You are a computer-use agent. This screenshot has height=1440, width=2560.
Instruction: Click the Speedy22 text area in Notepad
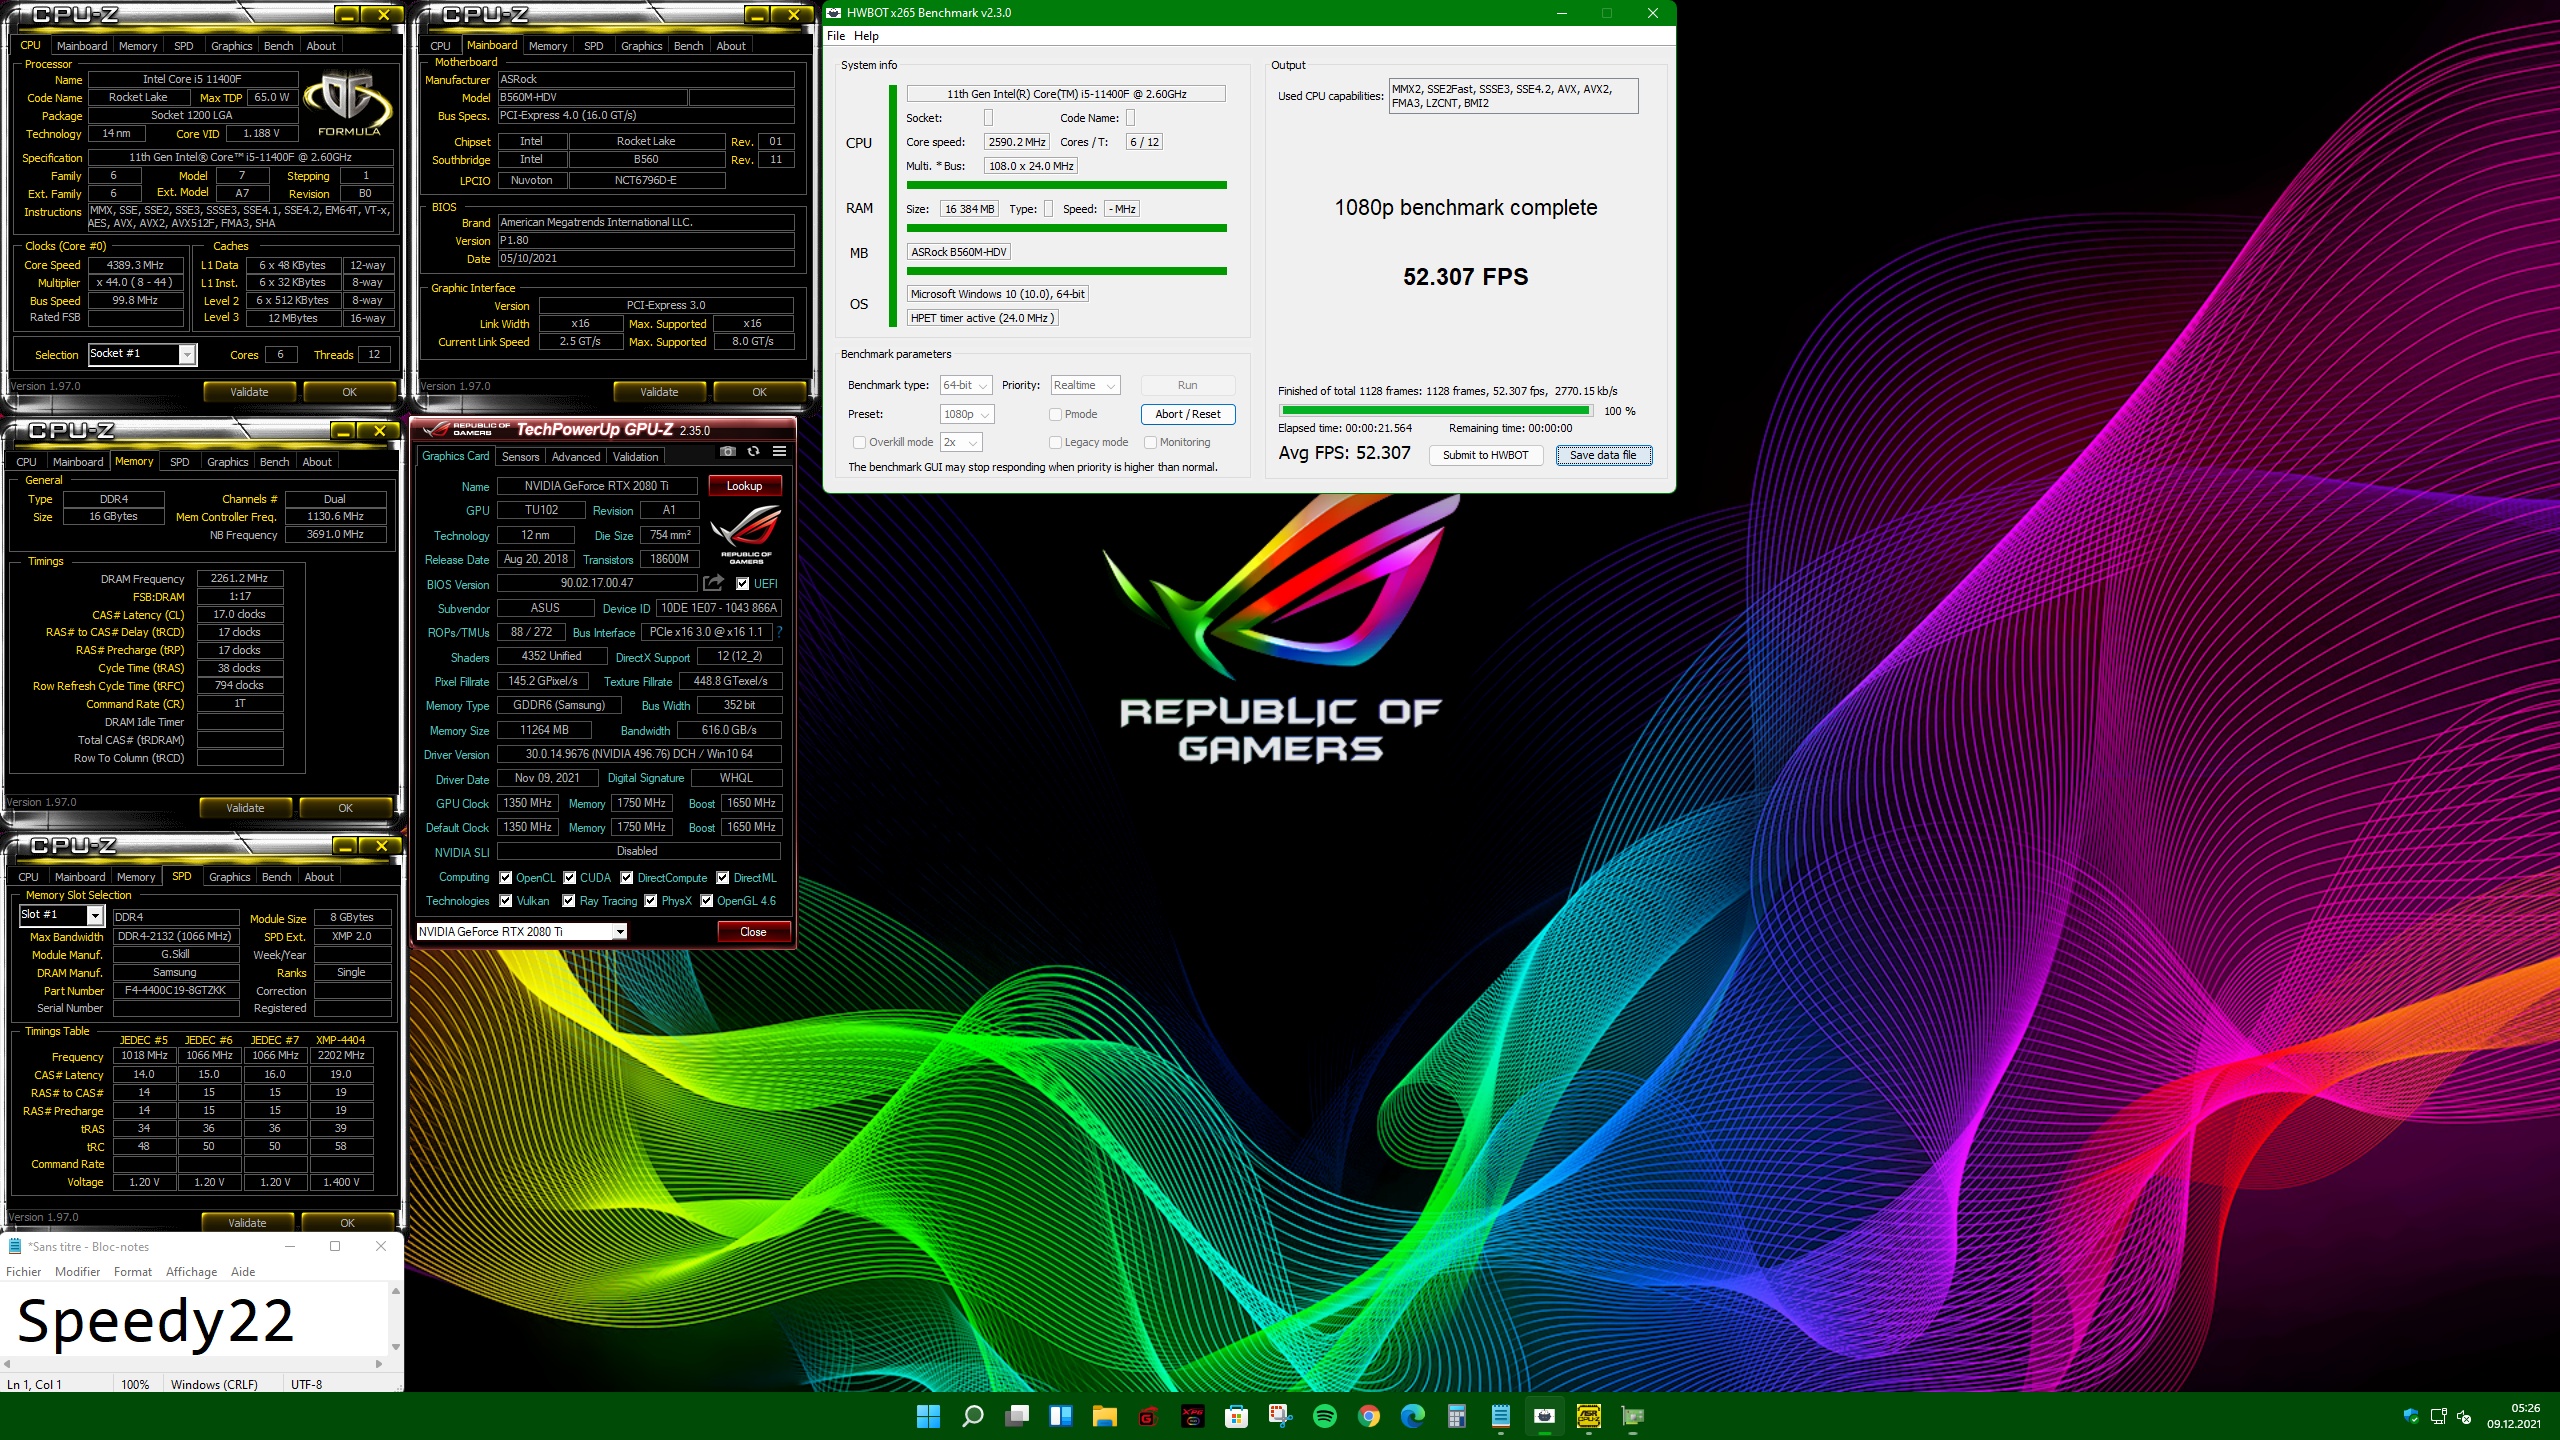195,1319
